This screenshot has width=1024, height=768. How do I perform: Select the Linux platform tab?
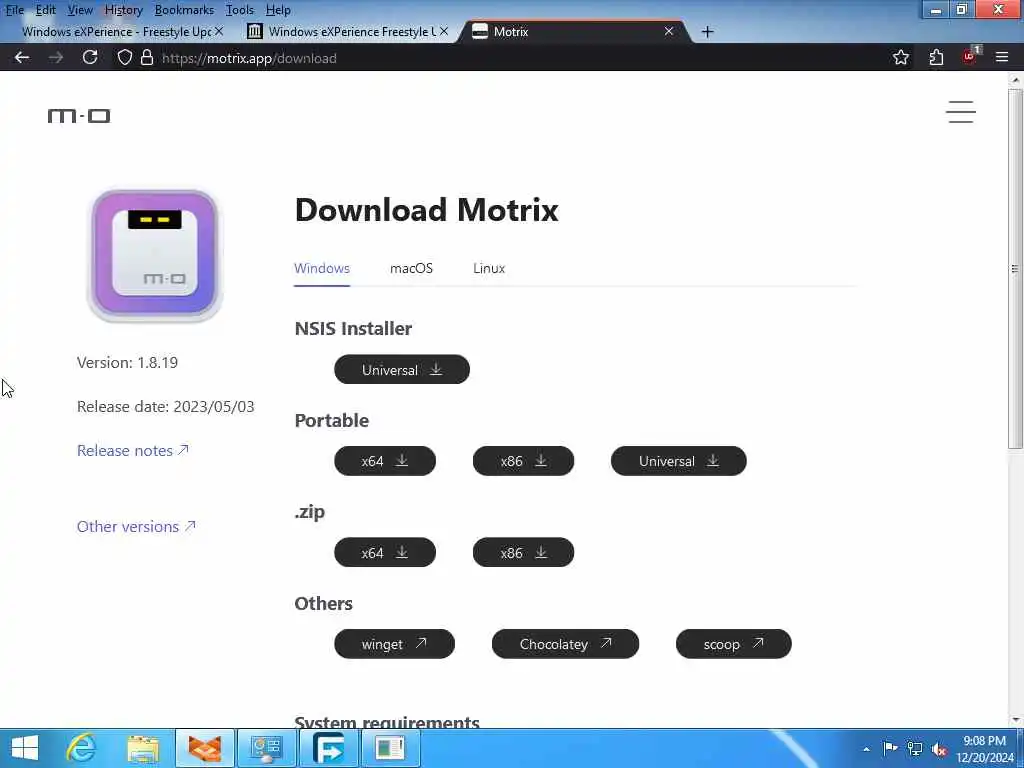pyautogui.click(x=488, y=268)
